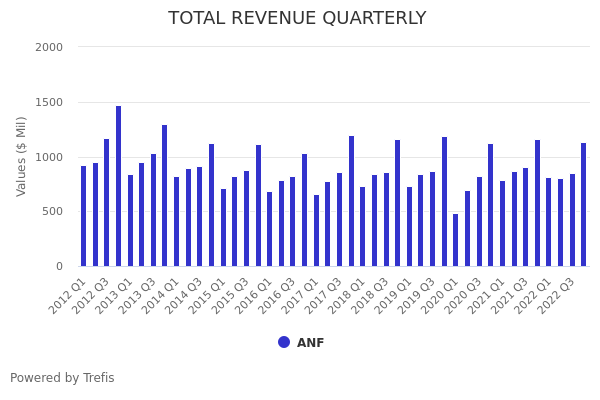The width and height of the screenshot is (600, 400).
Task: Toggle the ANF series legend label
Action: pos(310,343)
